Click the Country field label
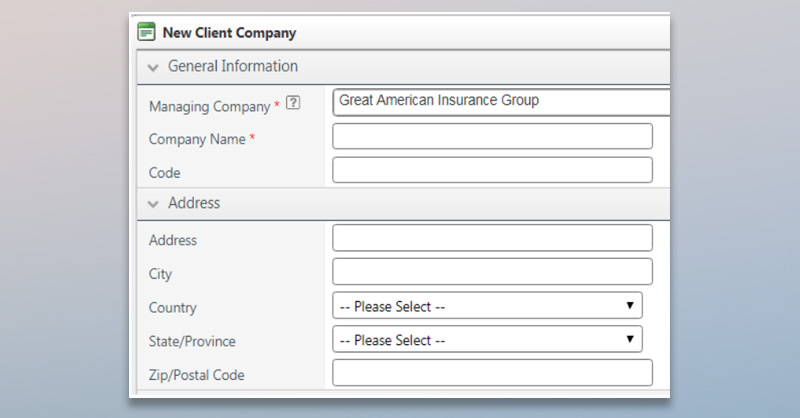Viewport: 800px width, 418px height. coord(172,308)
